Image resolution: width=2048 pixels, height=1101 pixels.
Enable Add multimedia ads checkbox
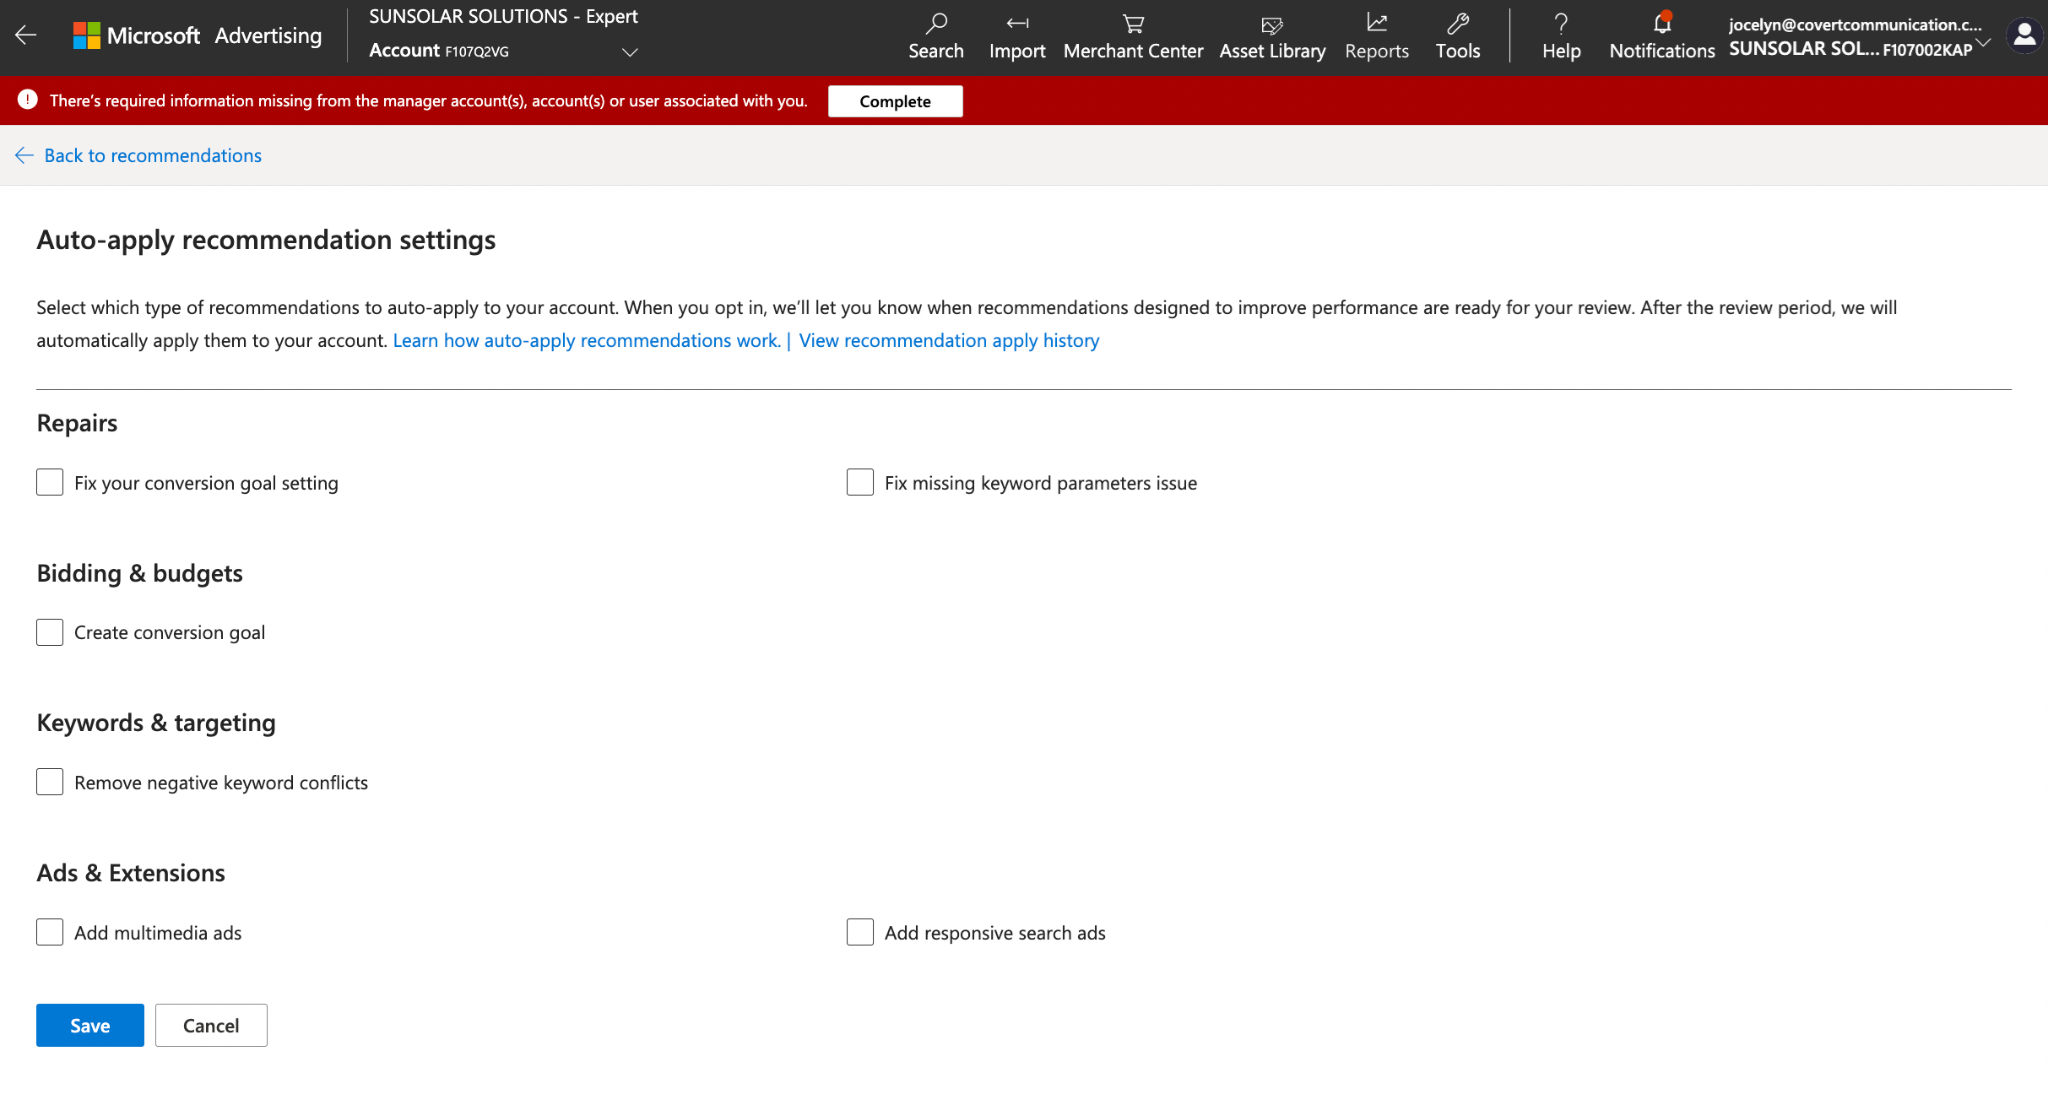50,932
